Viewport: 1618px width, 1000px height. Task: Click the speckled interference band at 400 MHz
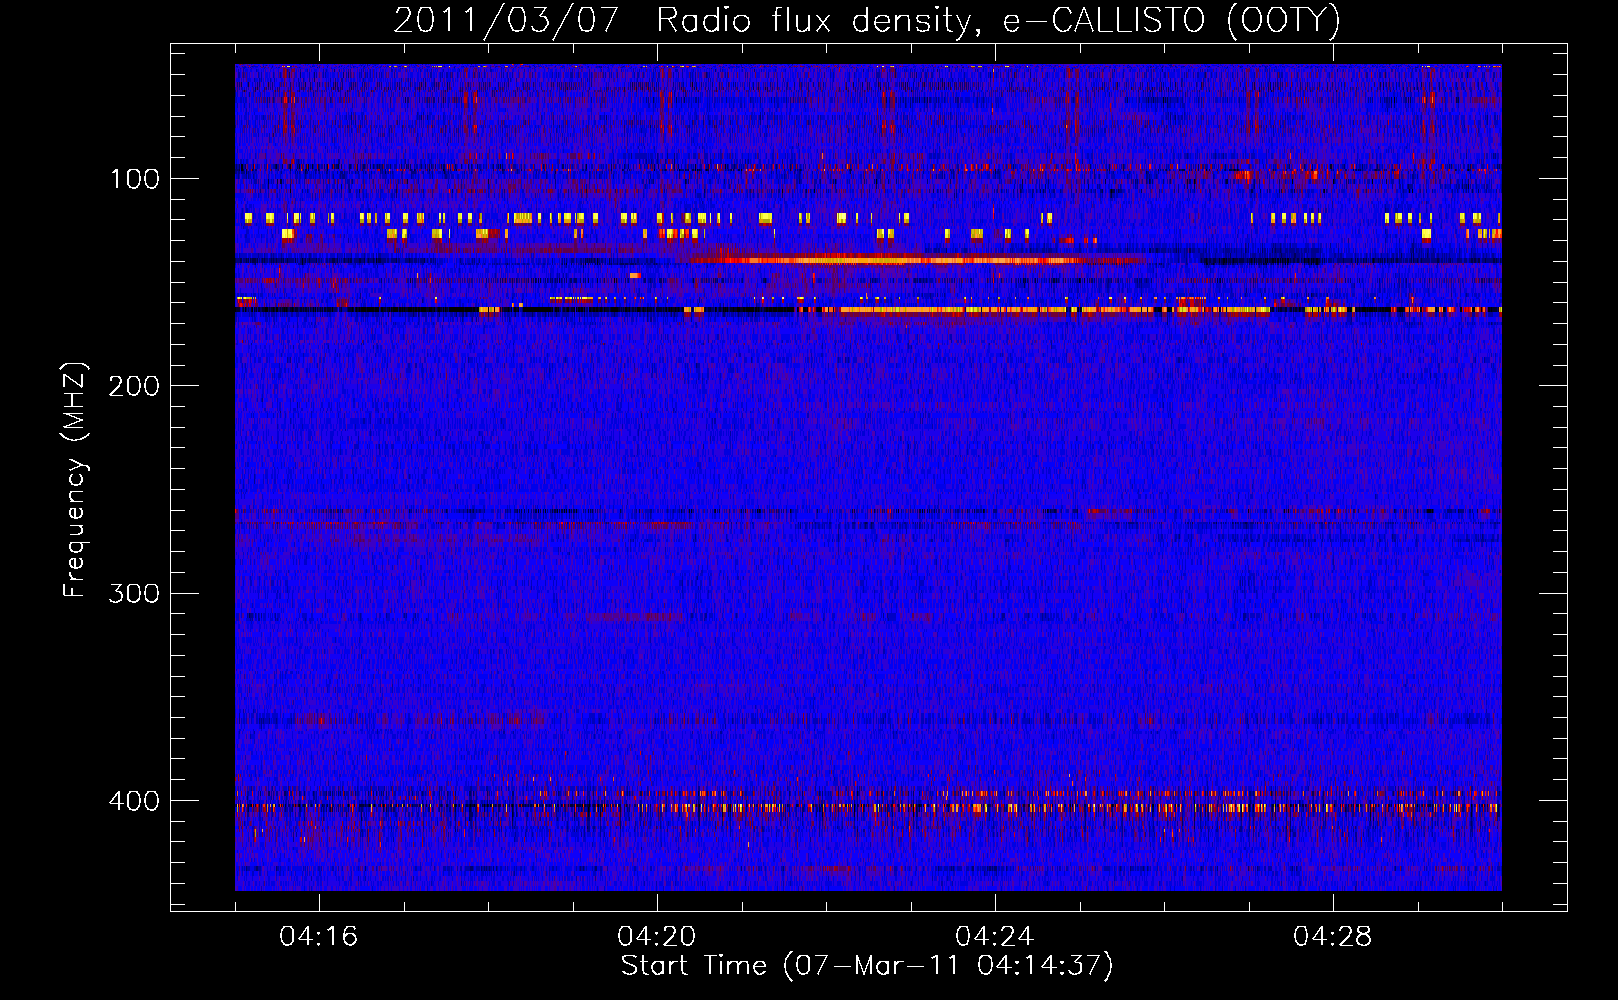(868, 806)
